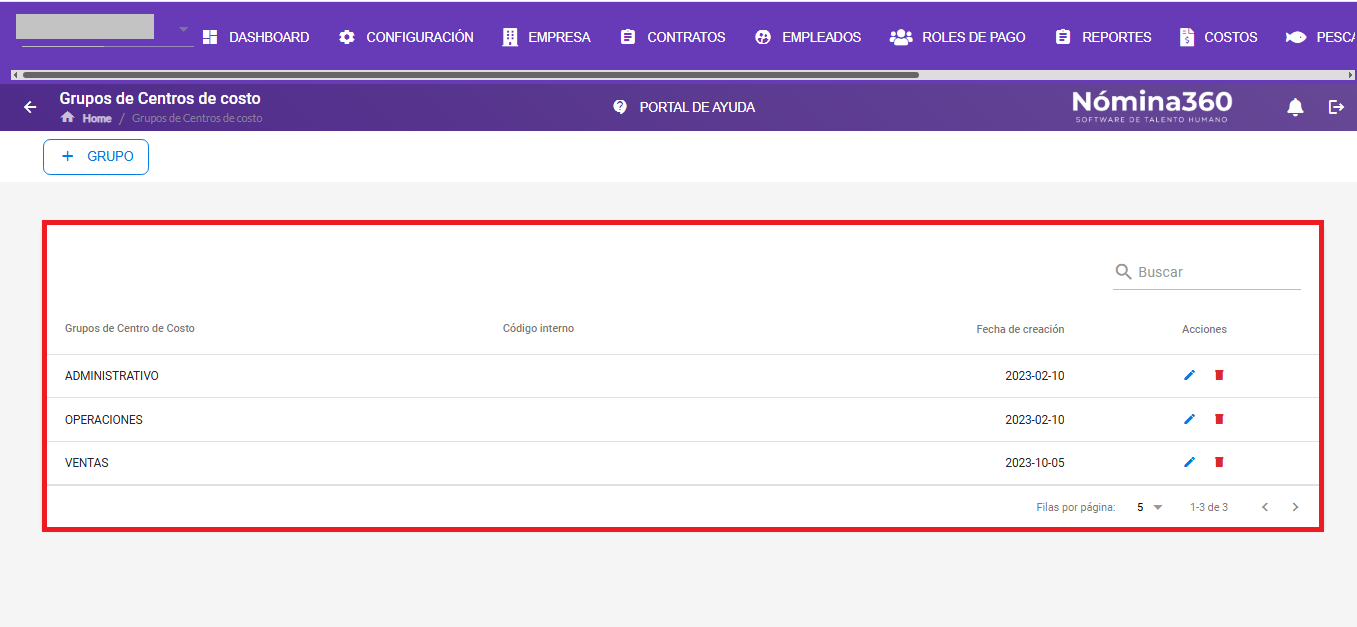Delete the OPERACIONES group with the trash icon
The width and height of the screenshot is (1357, 627).
pos(1219,419)
